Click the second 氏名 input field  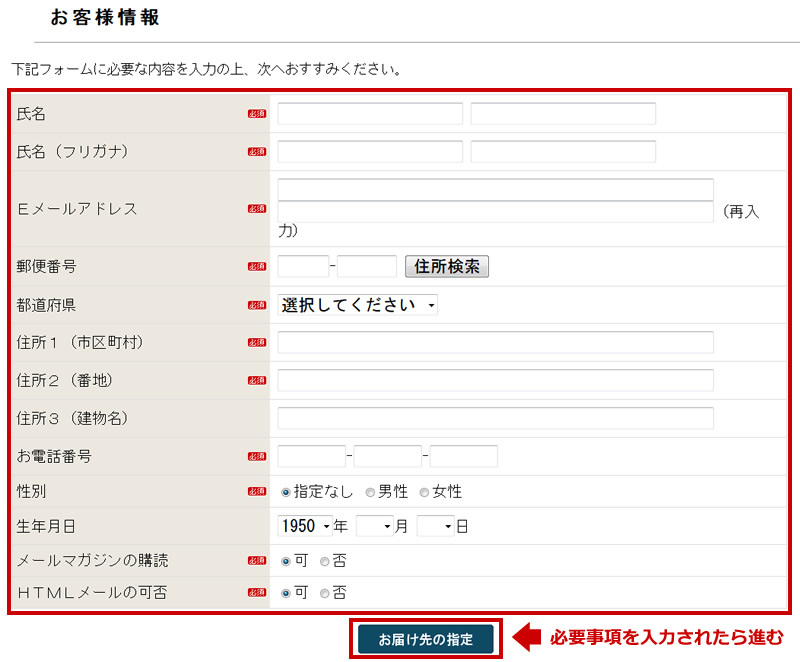point(563,114)
